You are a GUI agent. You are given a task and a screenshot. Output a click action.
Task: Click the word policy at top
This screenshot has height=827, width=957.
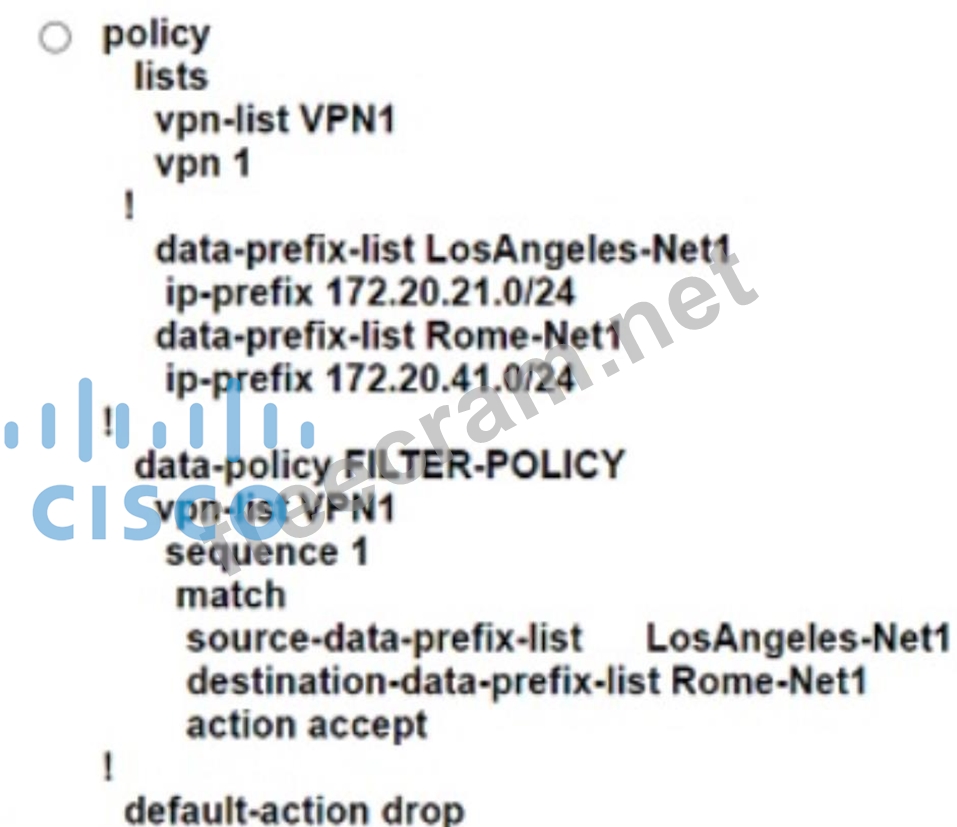tap(156, 35)
